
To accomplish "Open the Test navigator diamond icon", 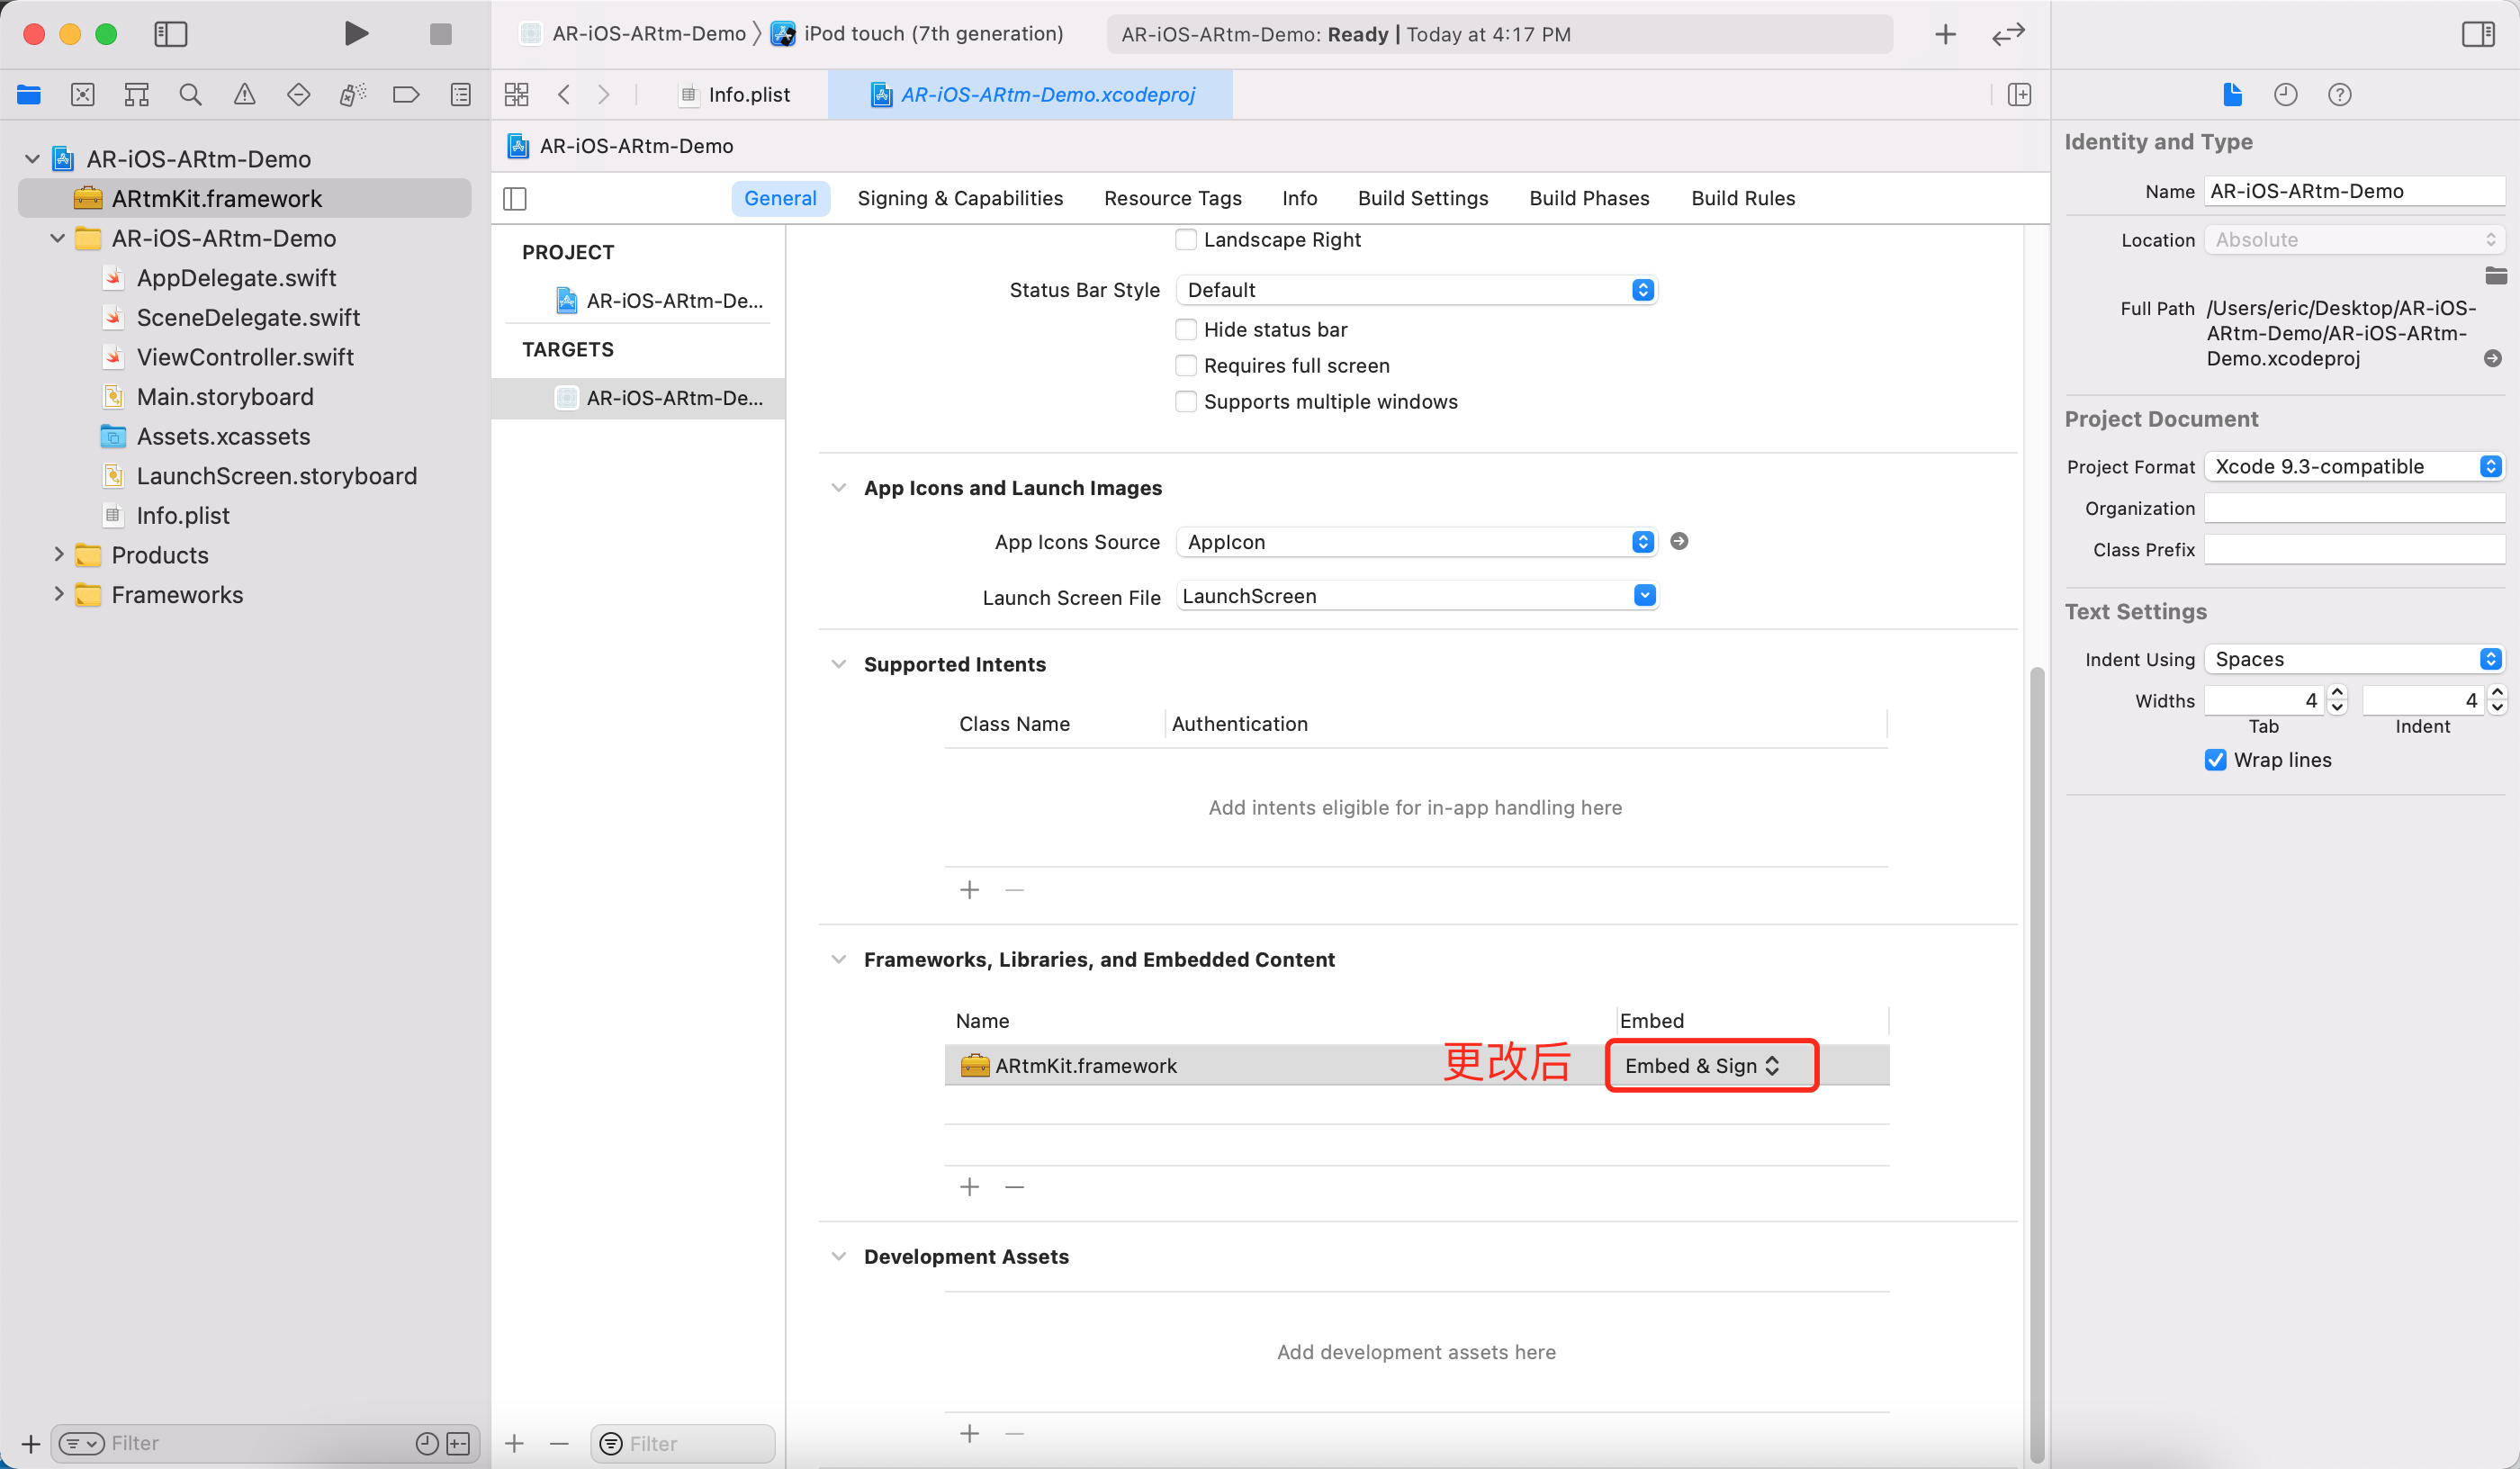I will click(x=298, y=95).
